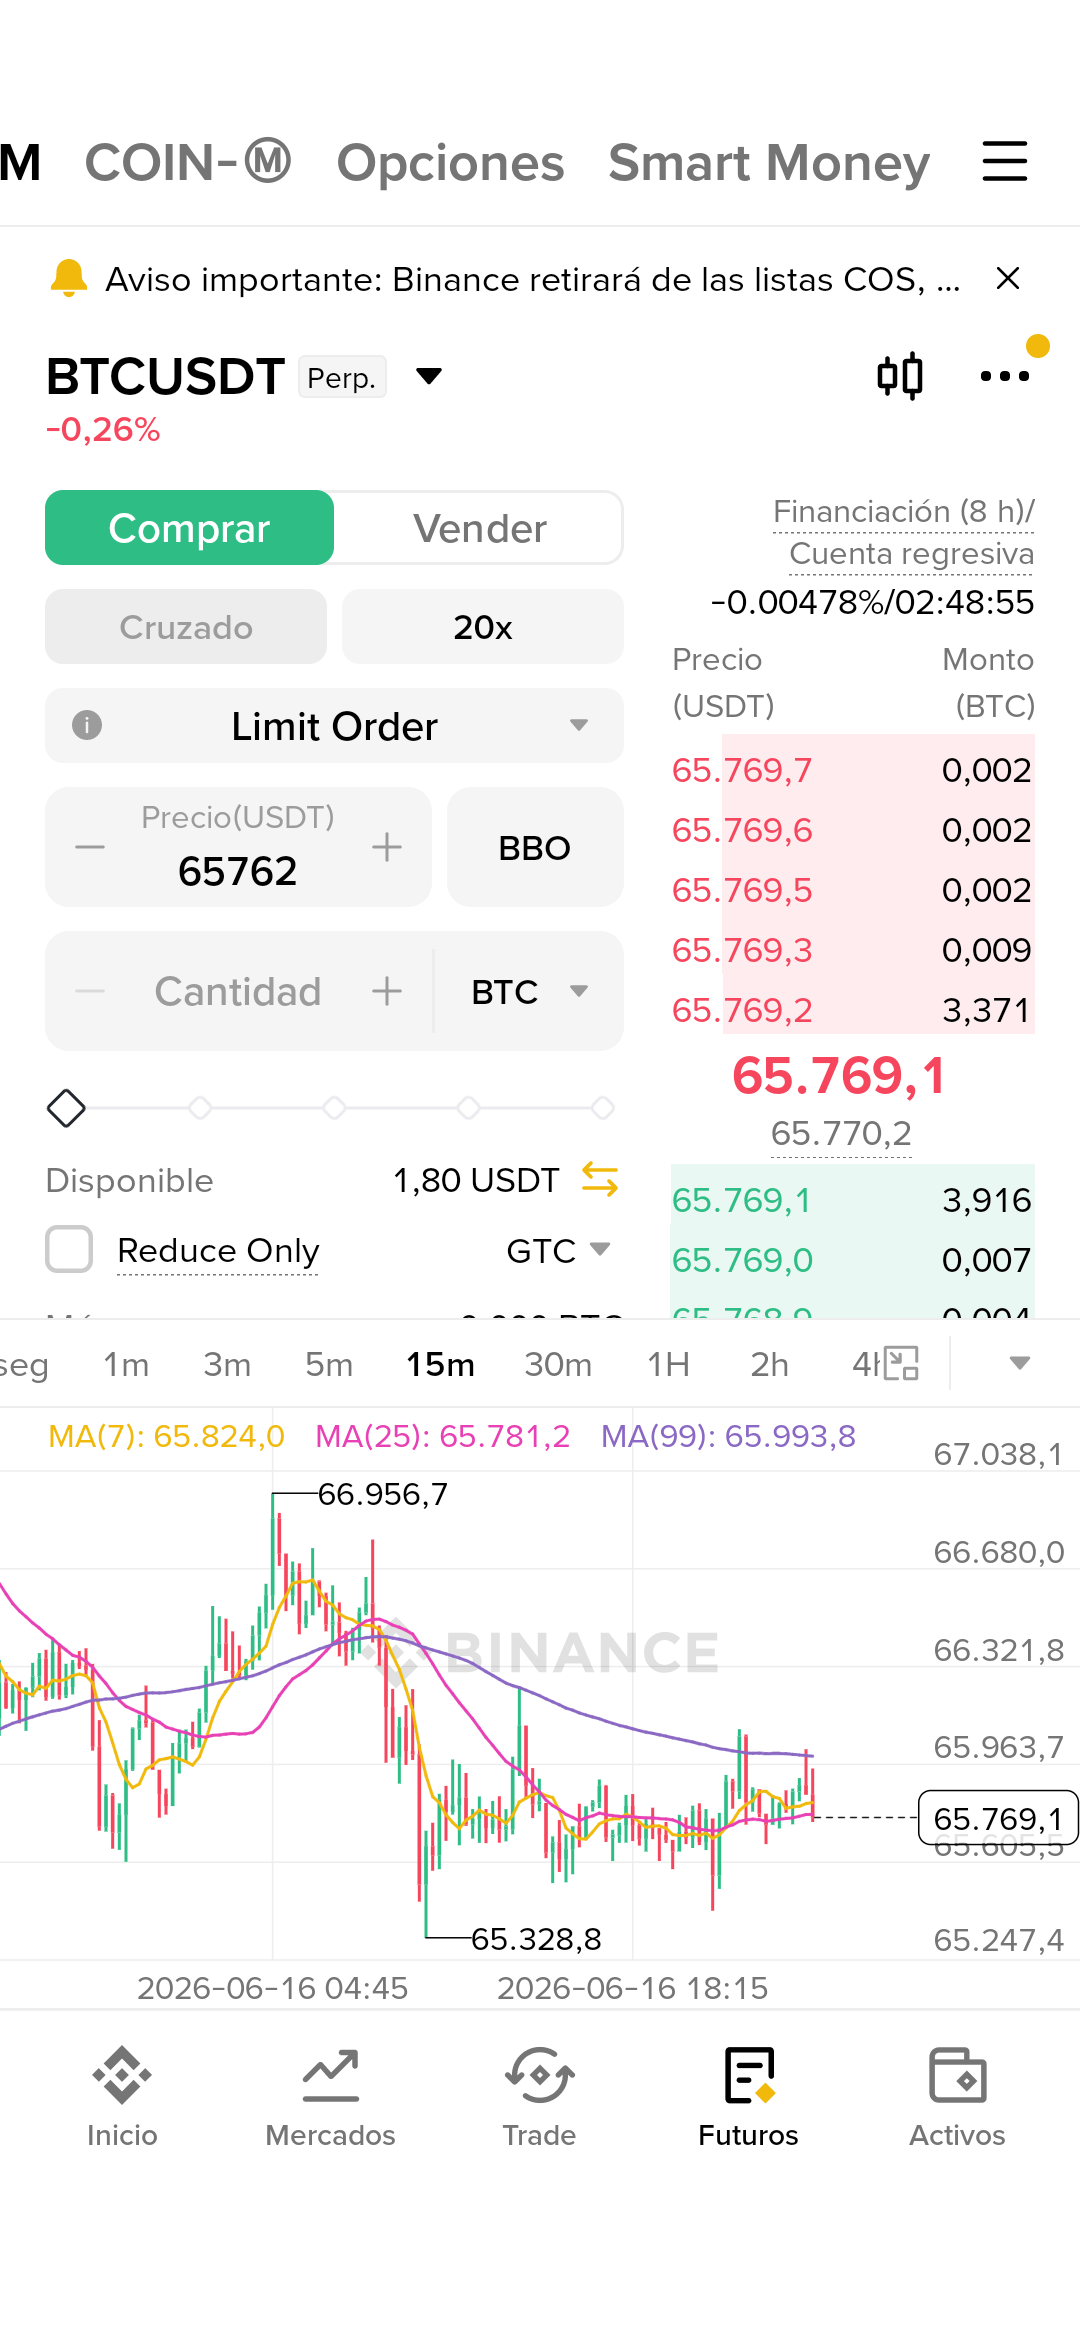The height and width of the screenshot is (2340, 1080).
Task: Switch to the Smart Money tab
Action: point(769,163)
